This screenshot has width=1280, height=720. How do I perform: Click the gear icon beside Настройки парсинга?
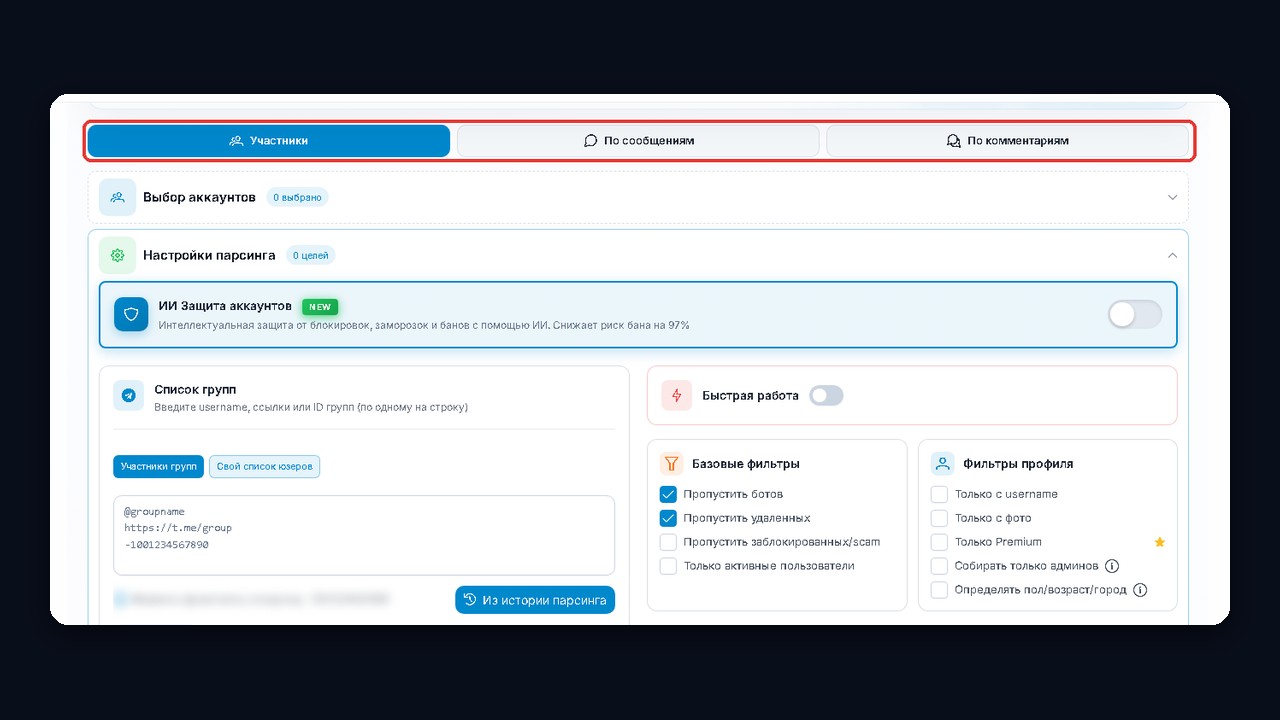tap(117, 255)
